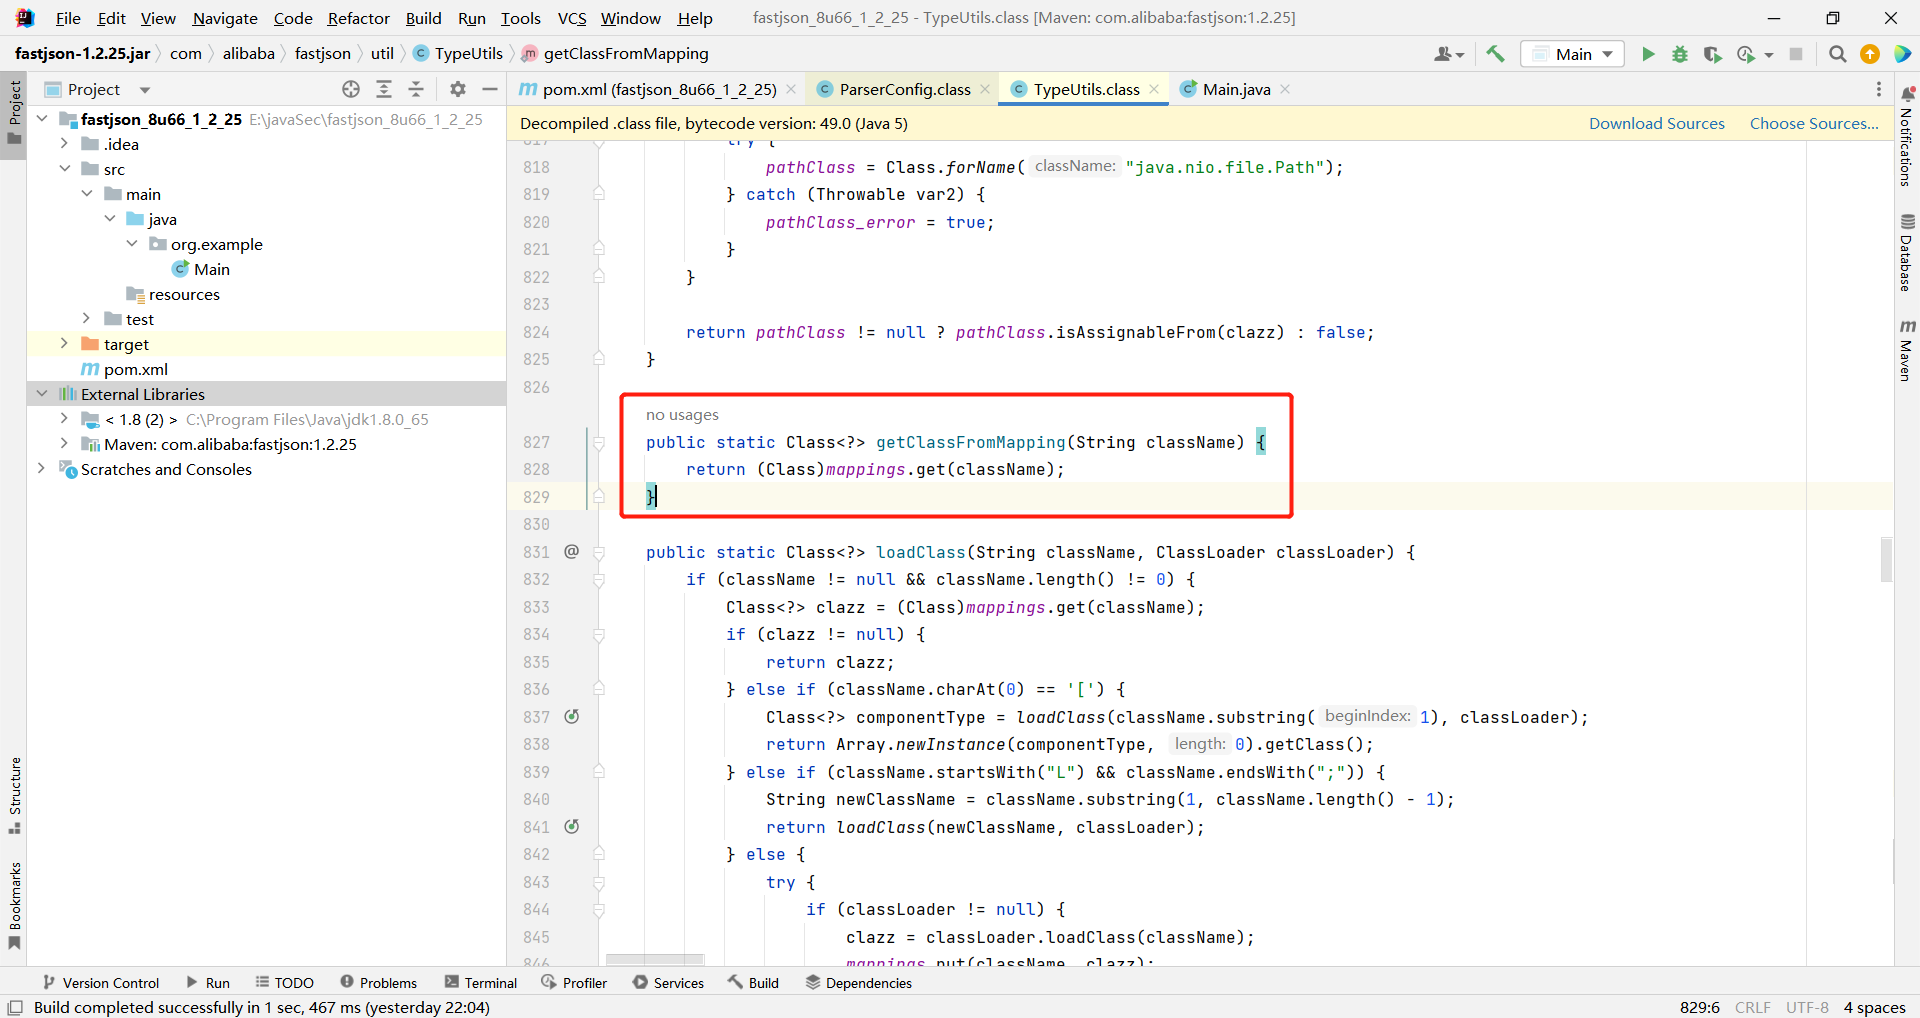Click UTF-8 encoding in status bar
The width and height of the screenshot is (1920, 1018).
pos(1807,1007)
